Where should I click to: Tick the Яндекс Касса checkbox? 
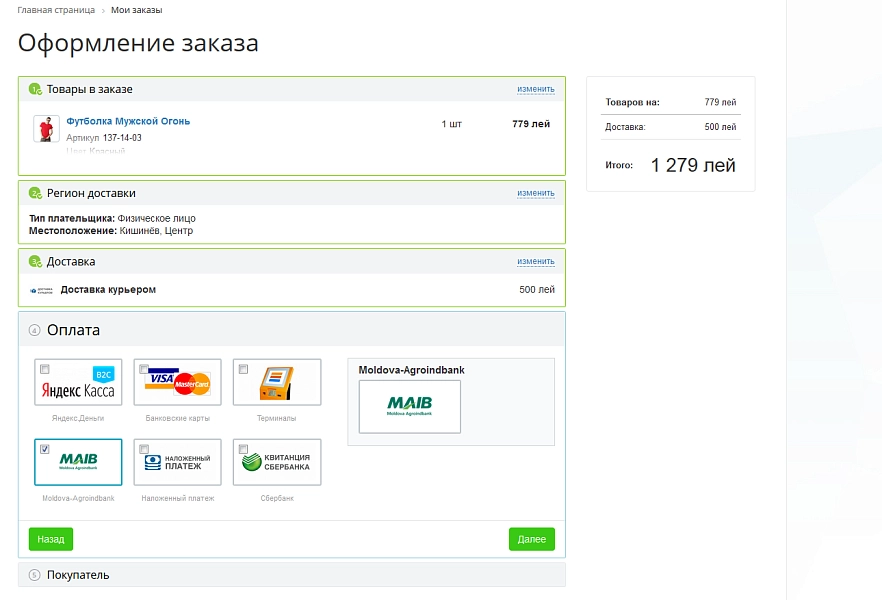click(x=44, y=369)
